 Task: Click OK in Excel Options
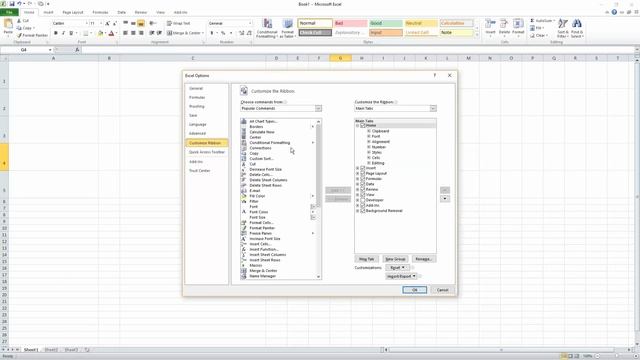click(414, 290)
